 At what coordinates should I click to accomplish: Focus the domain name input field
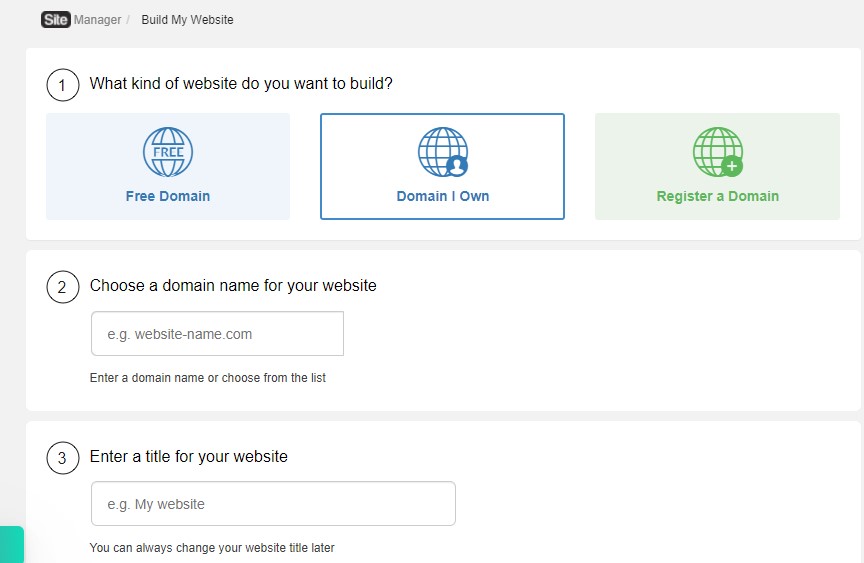pos(218,334)
